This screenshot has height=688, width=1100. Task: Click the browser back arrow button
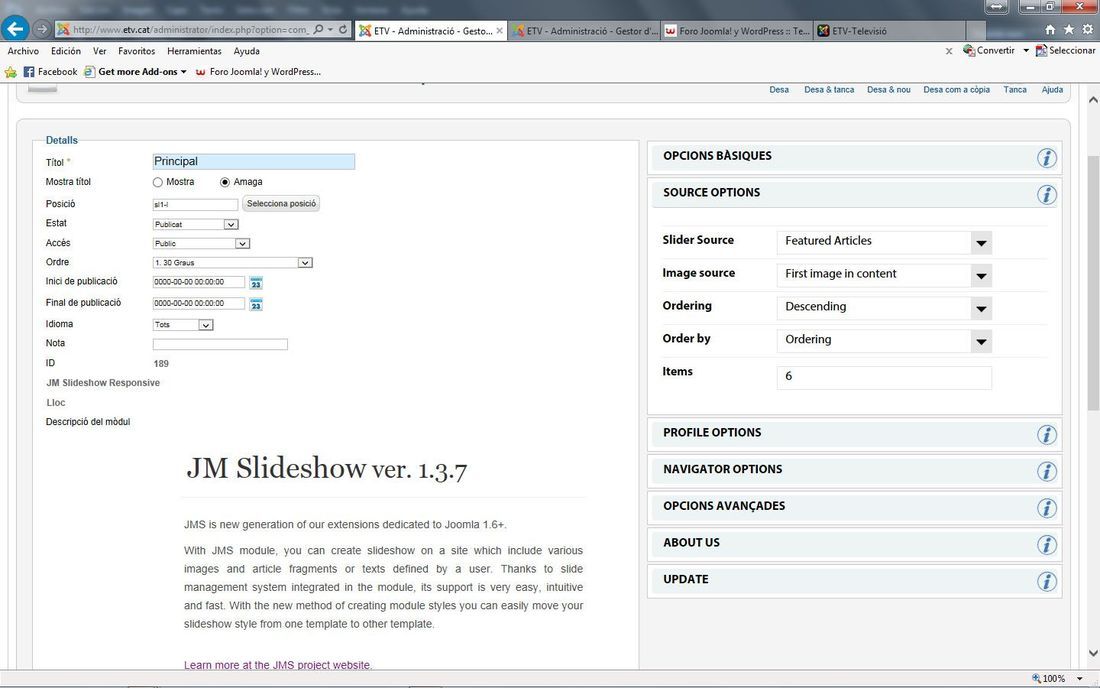tap(15, 29)
